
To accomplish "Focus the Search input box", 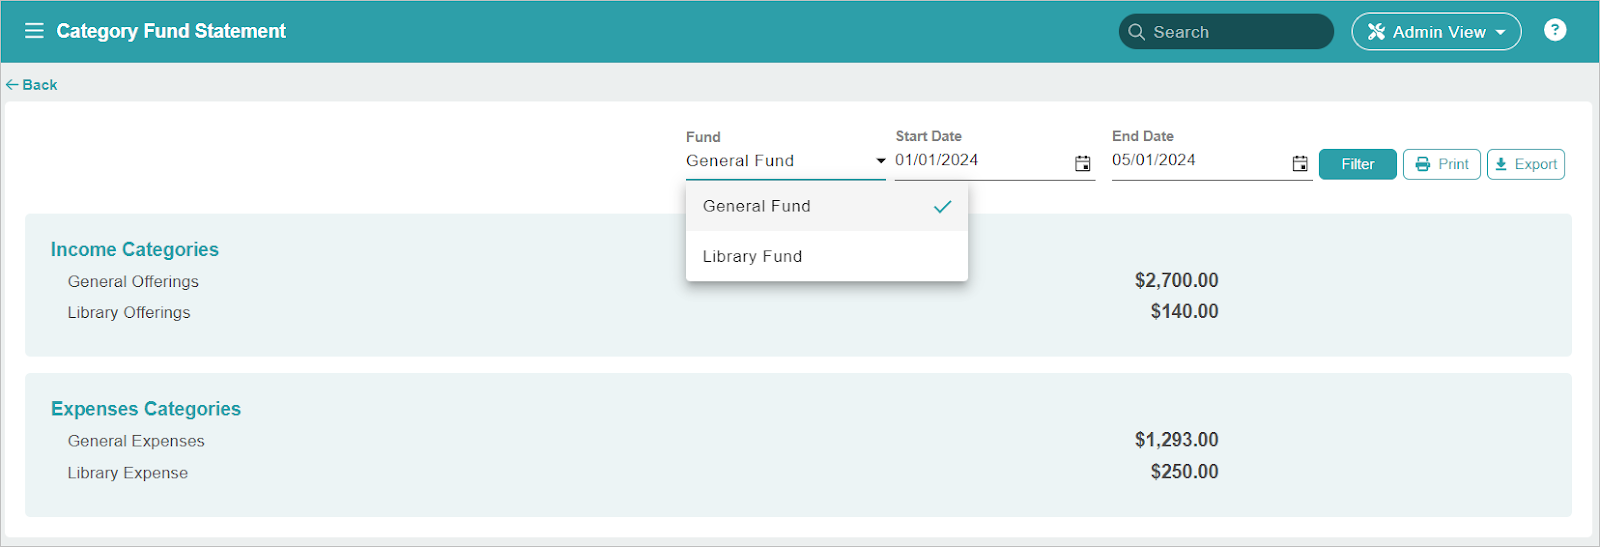I will tap(1226, 32).
